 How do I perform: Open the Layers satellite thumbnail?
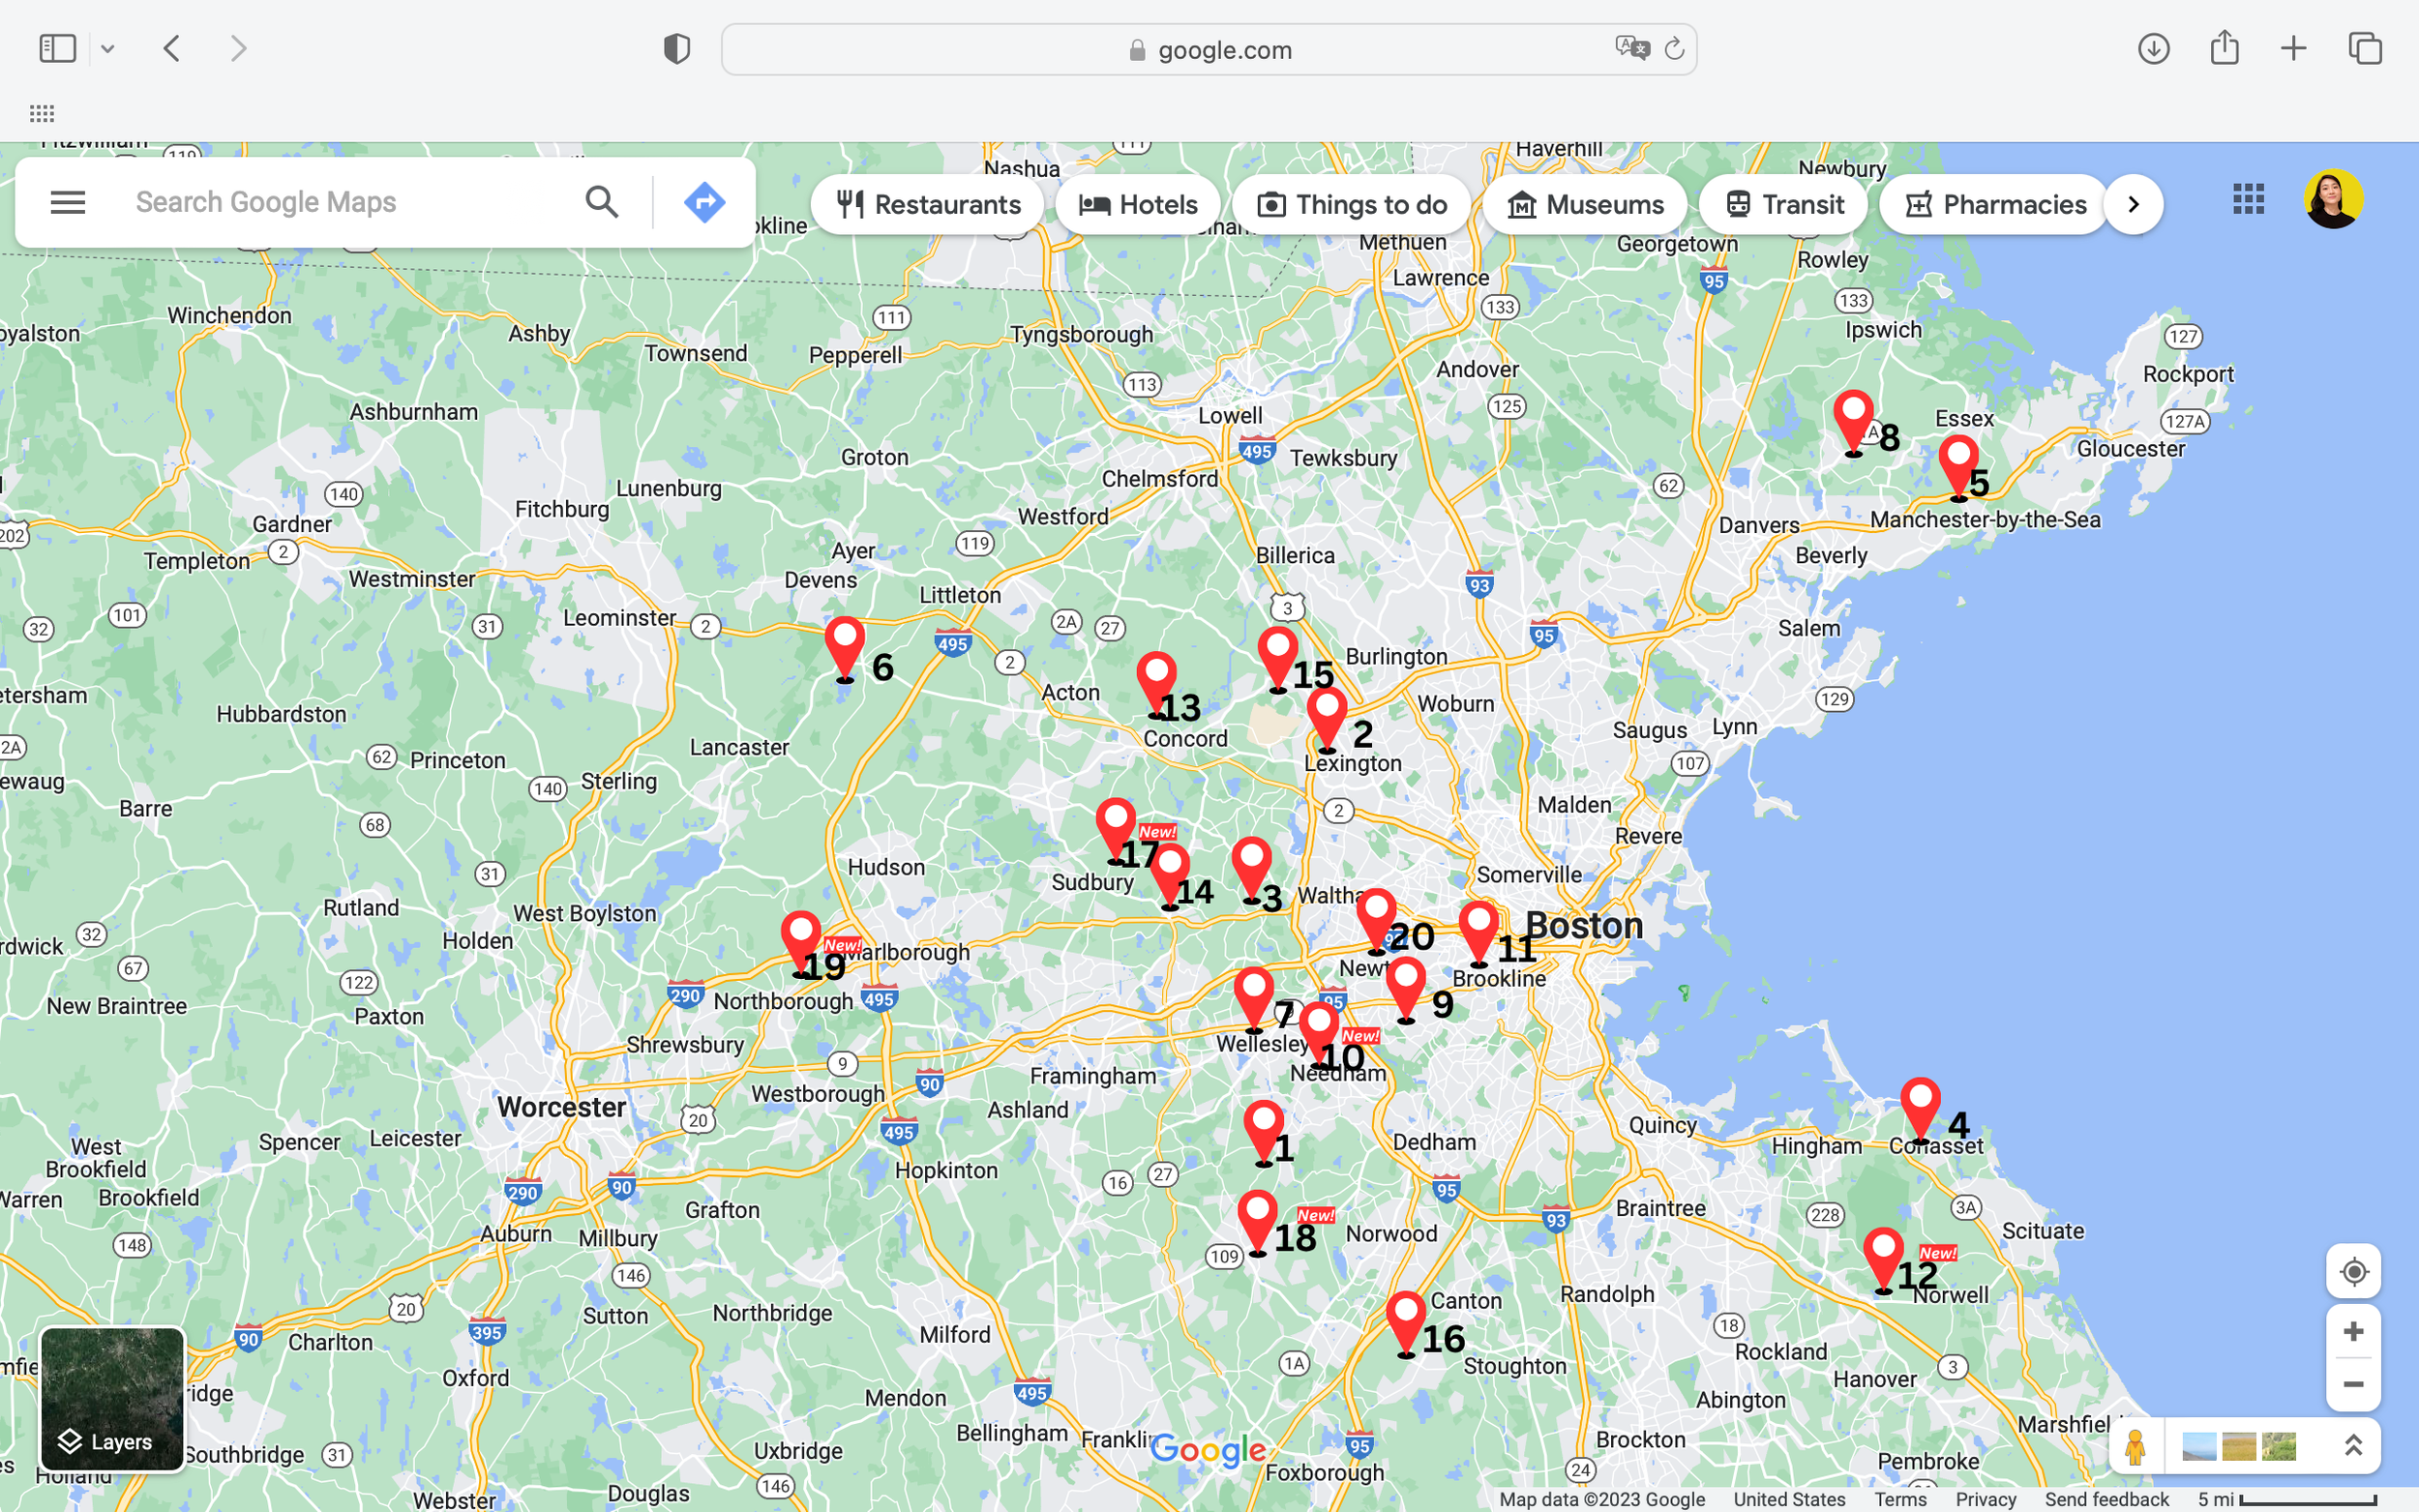112,1399
